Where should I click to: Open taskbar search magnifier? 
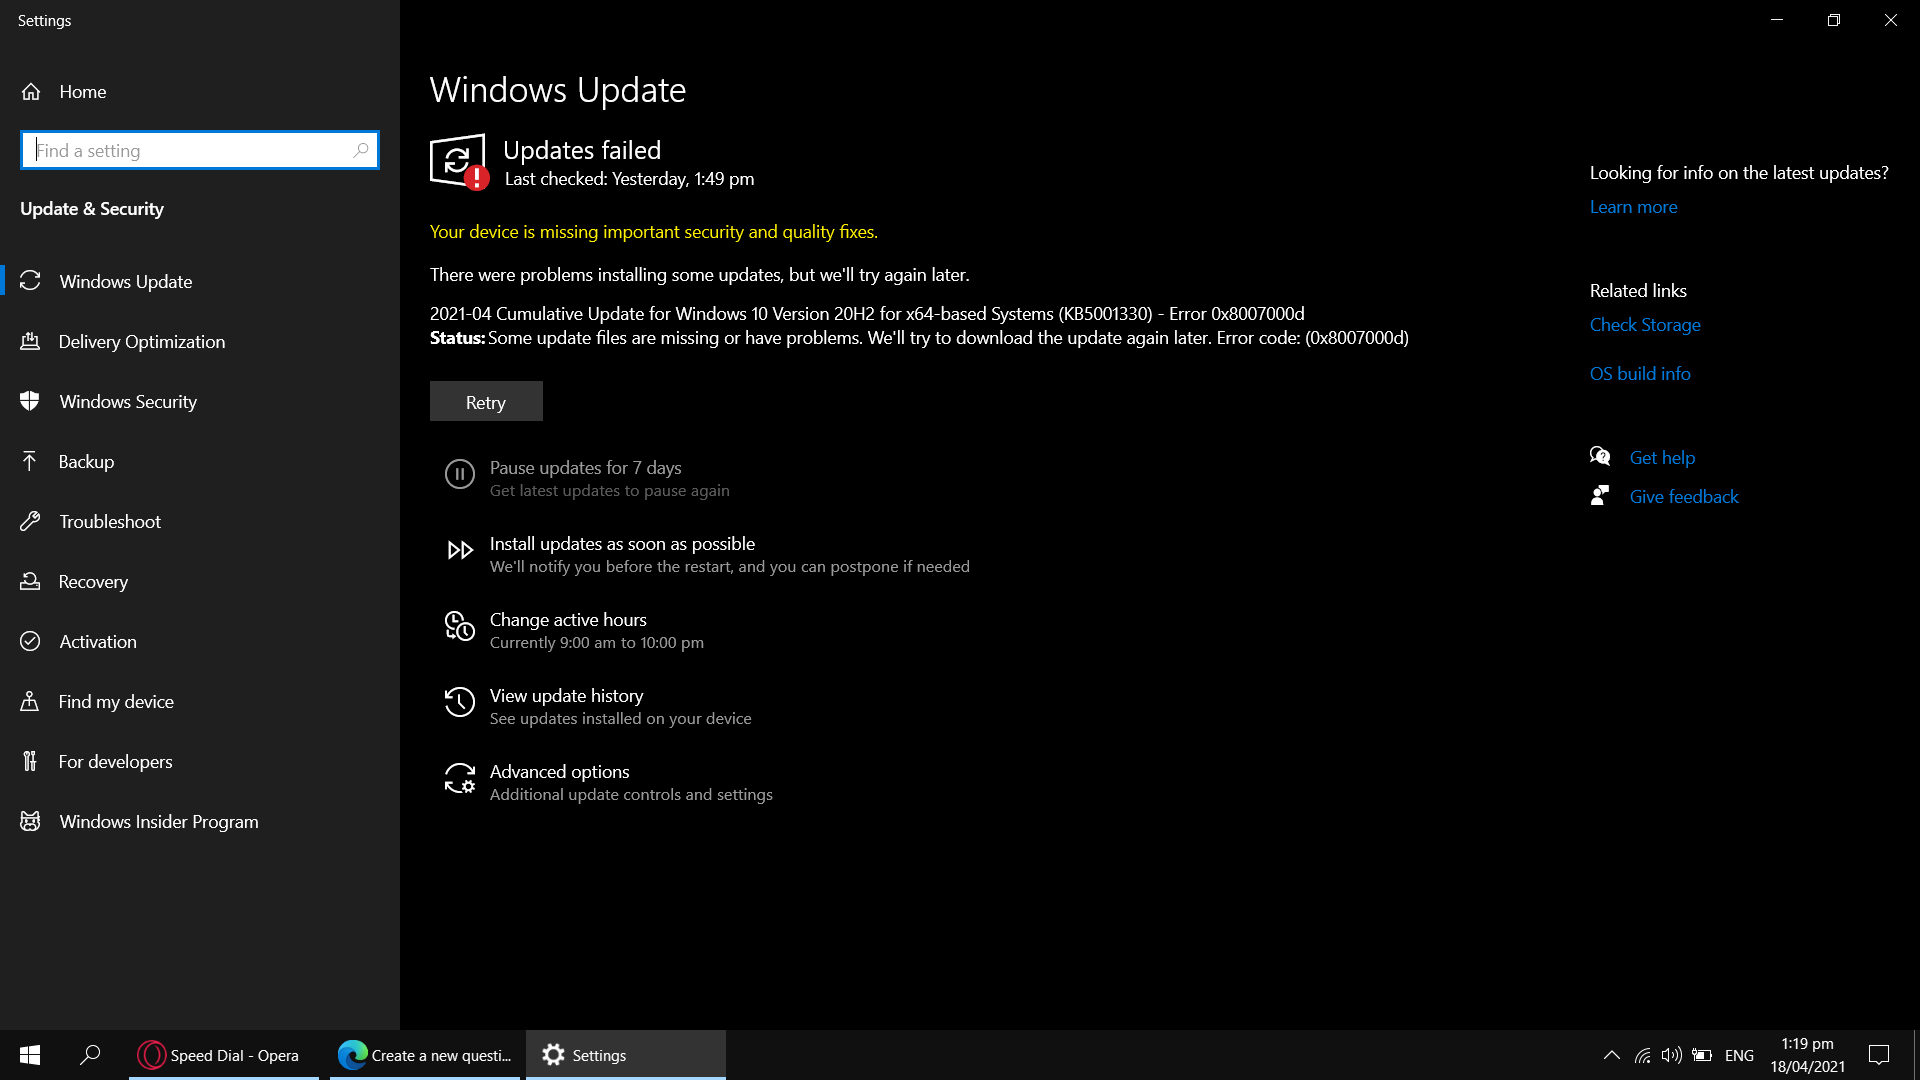(x=90, y=1055)
